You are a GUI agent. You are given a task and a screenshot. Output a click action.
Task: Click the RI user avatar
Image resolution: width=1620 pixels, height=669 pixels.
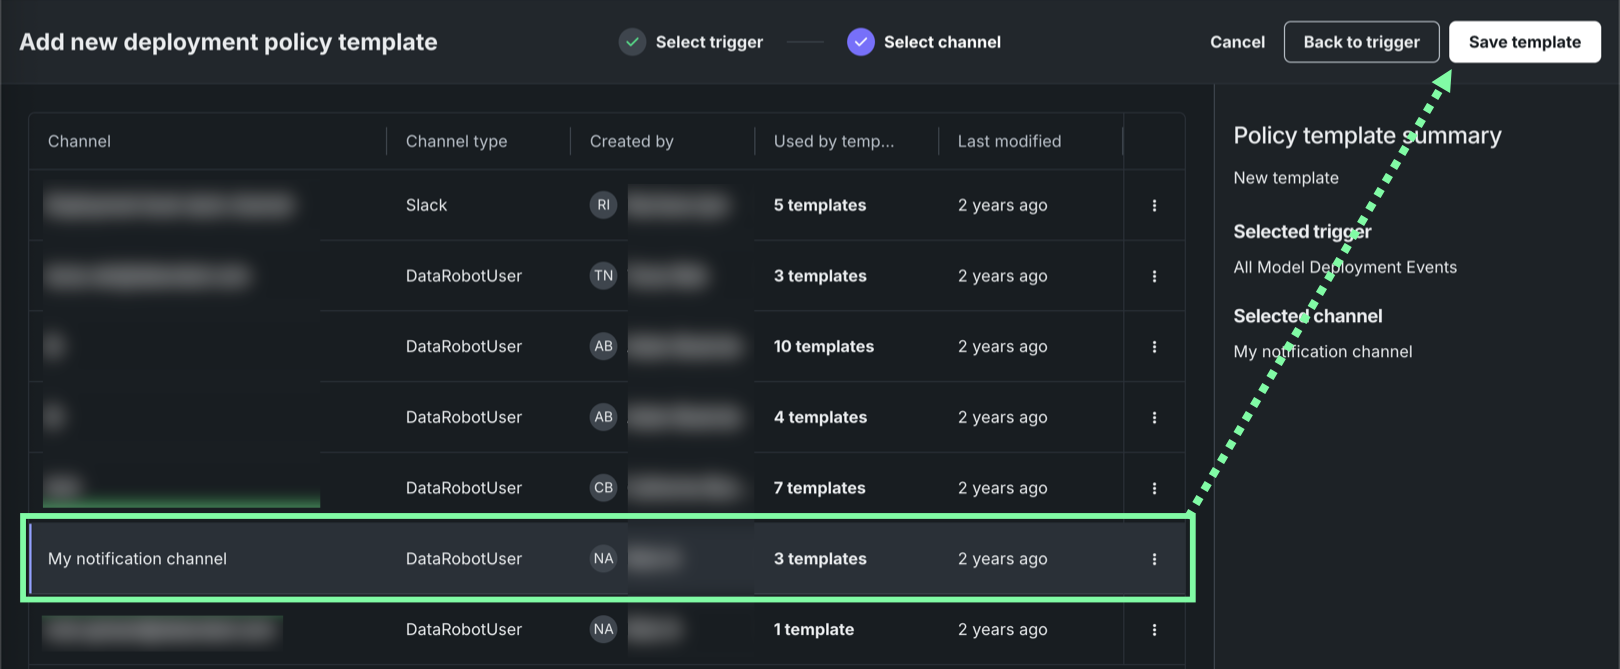coord(603,205)
